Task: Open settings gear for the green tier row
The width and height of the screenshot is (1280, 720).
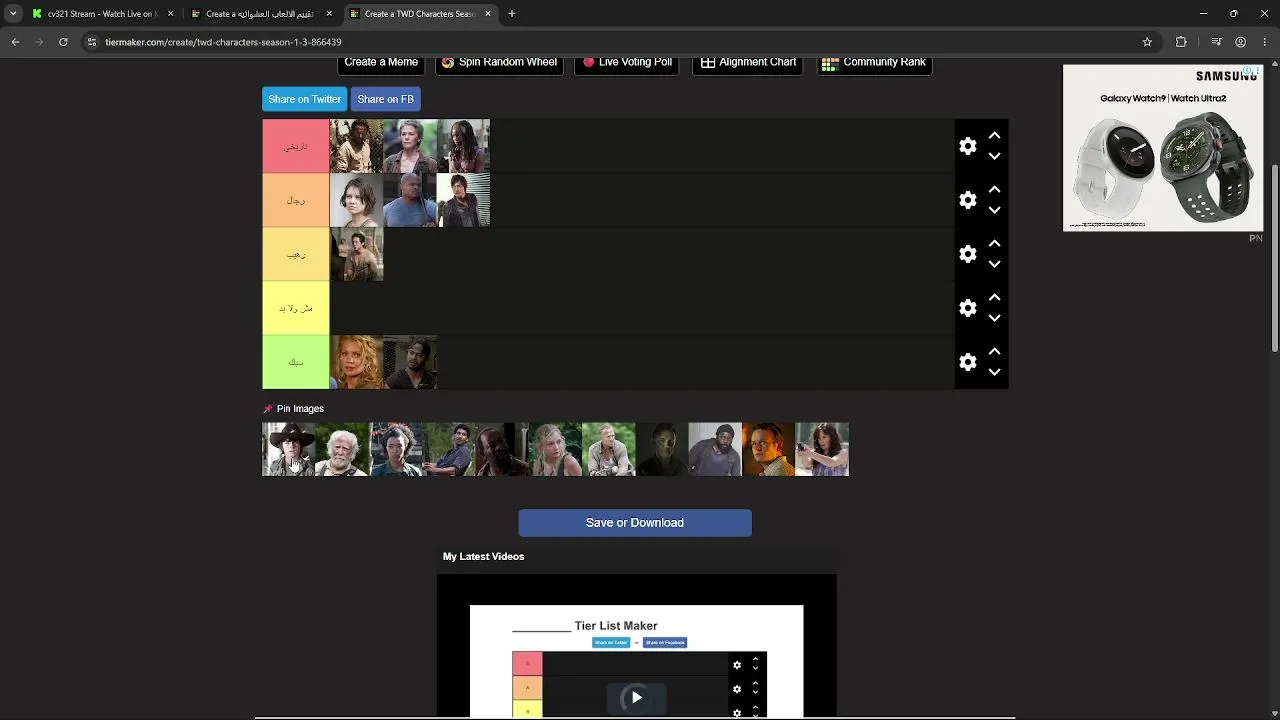Action: [967, 362]
